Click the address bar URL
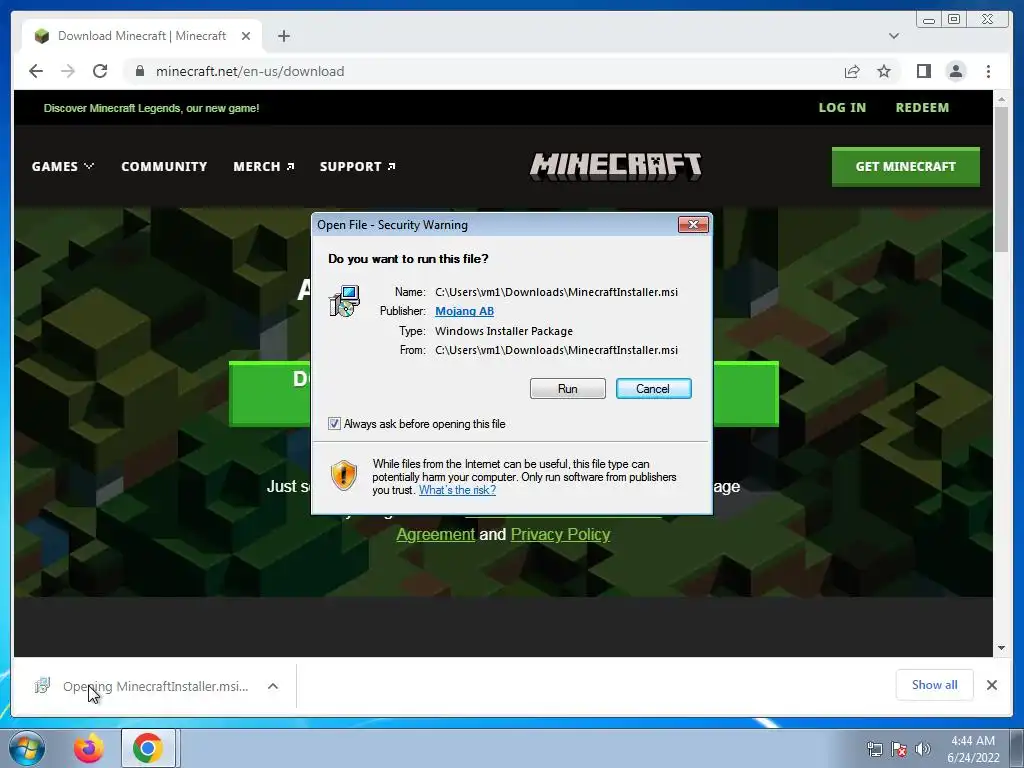The image size is (1024, 768). [250, 71]
